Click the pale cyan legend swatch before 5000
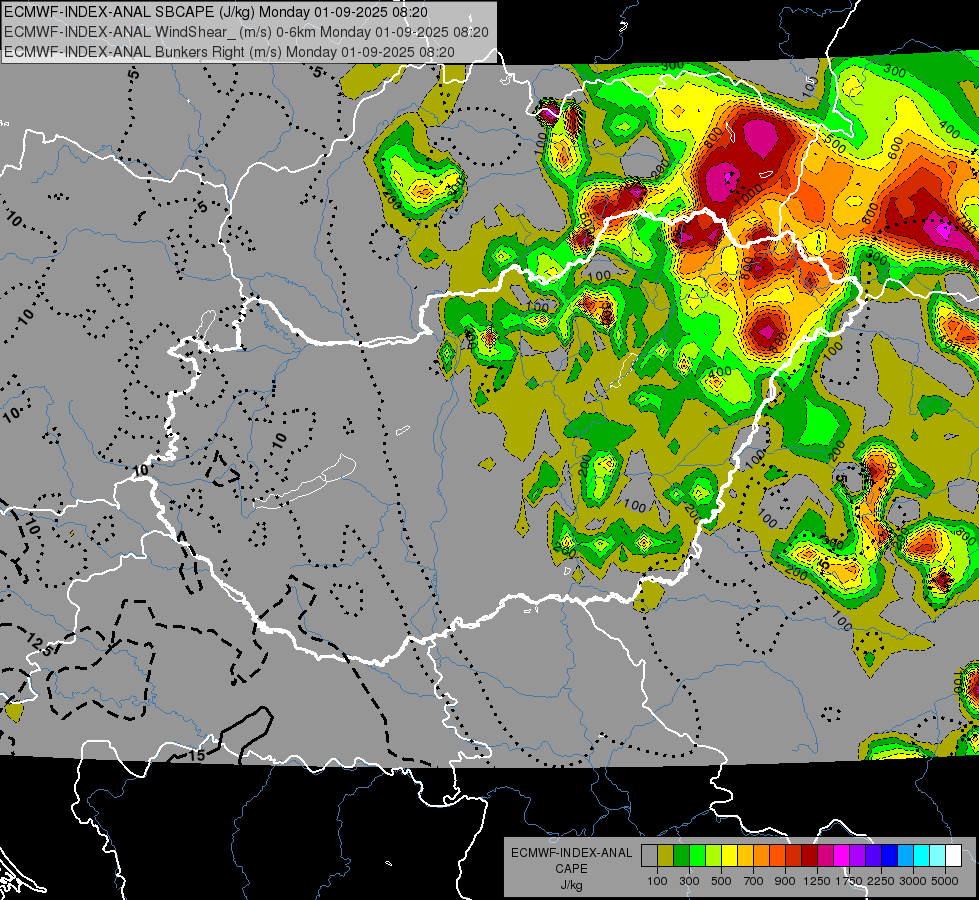 (937, 856)
